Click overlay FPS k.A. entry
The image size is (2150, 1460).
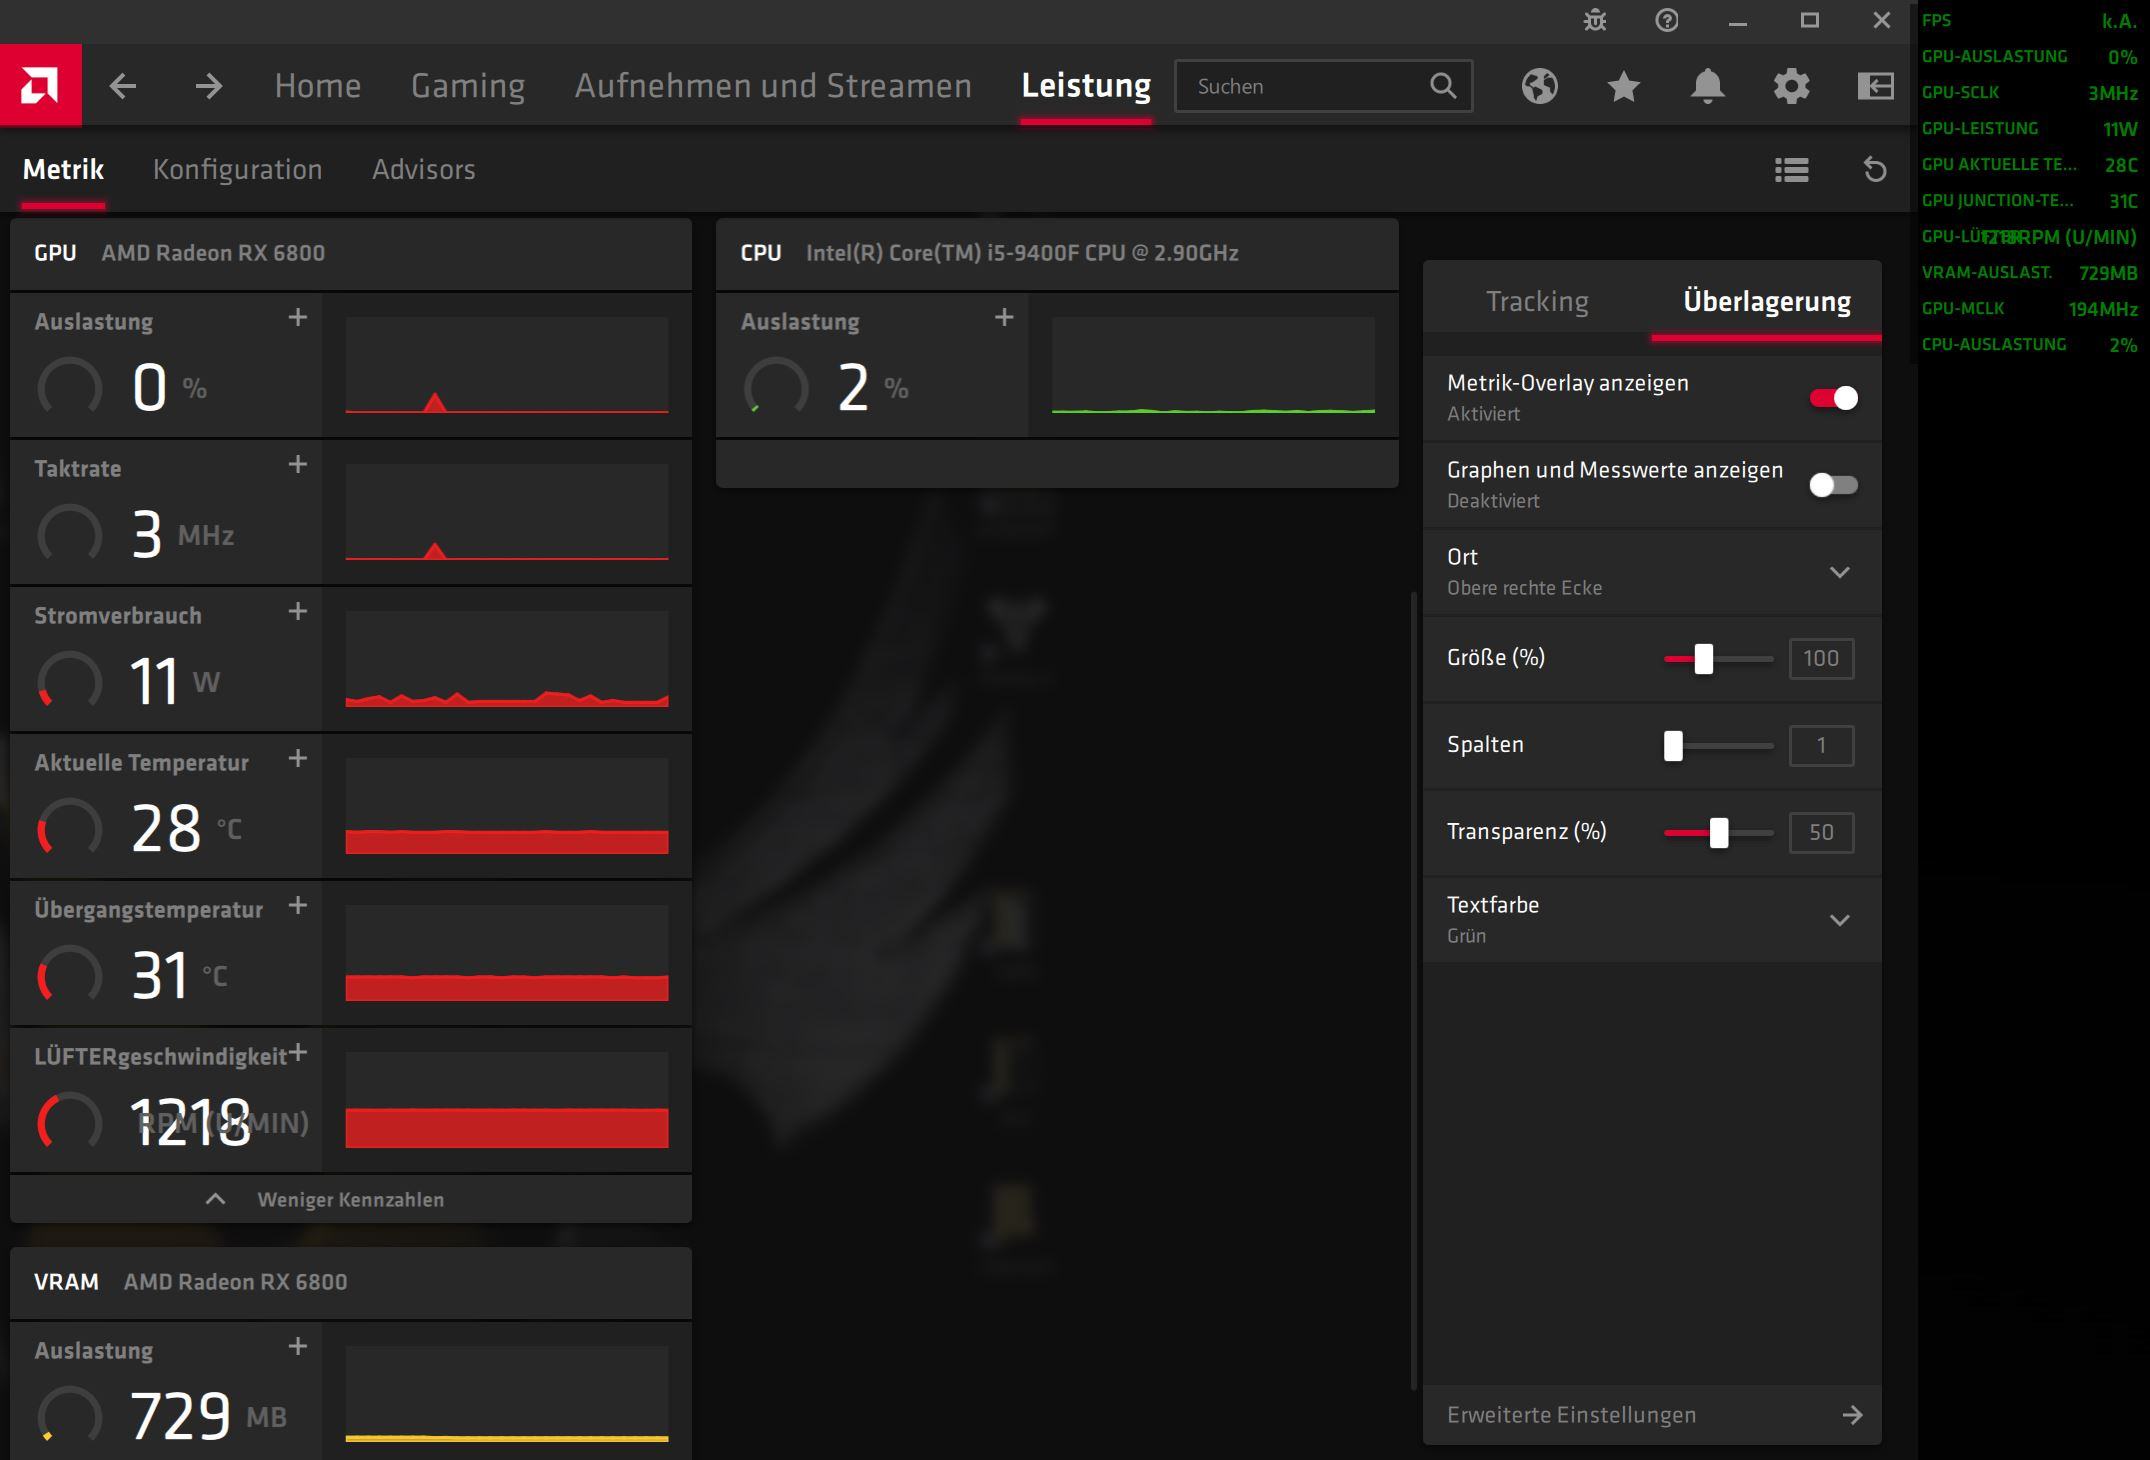coord(2029,21)
